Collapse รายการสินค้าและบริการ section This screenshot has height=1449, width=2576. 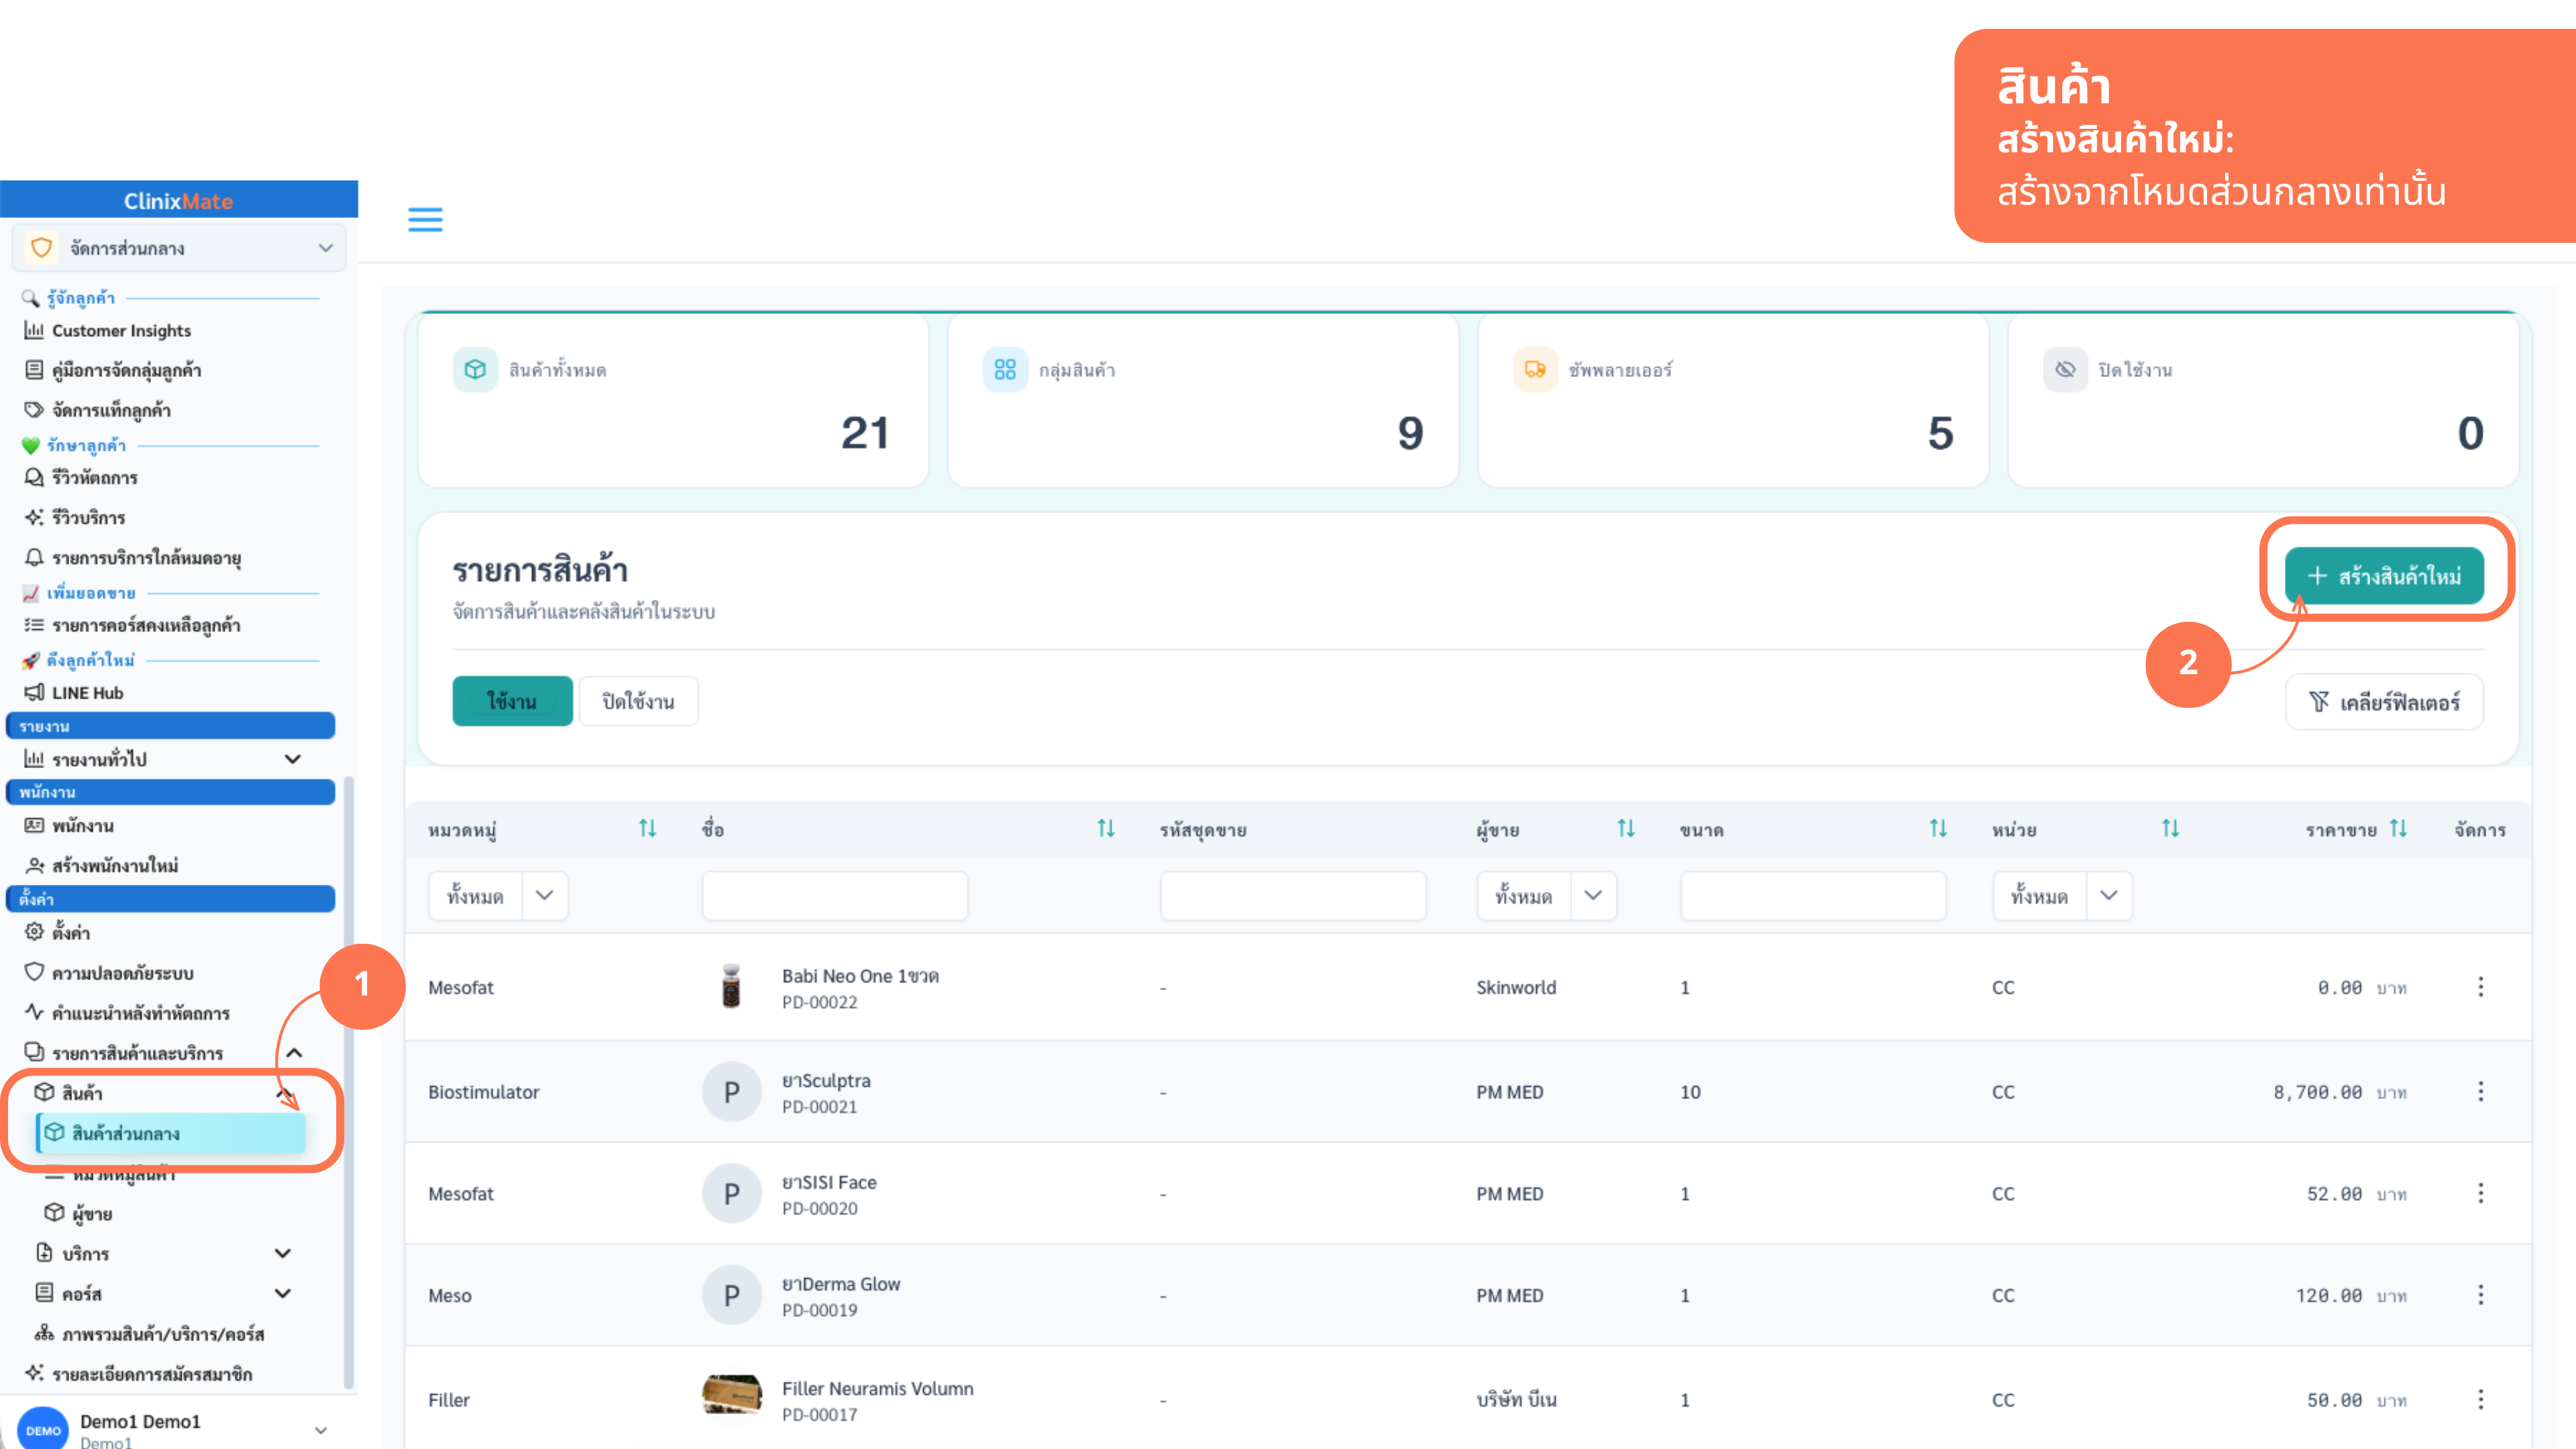coord(294,1053)
